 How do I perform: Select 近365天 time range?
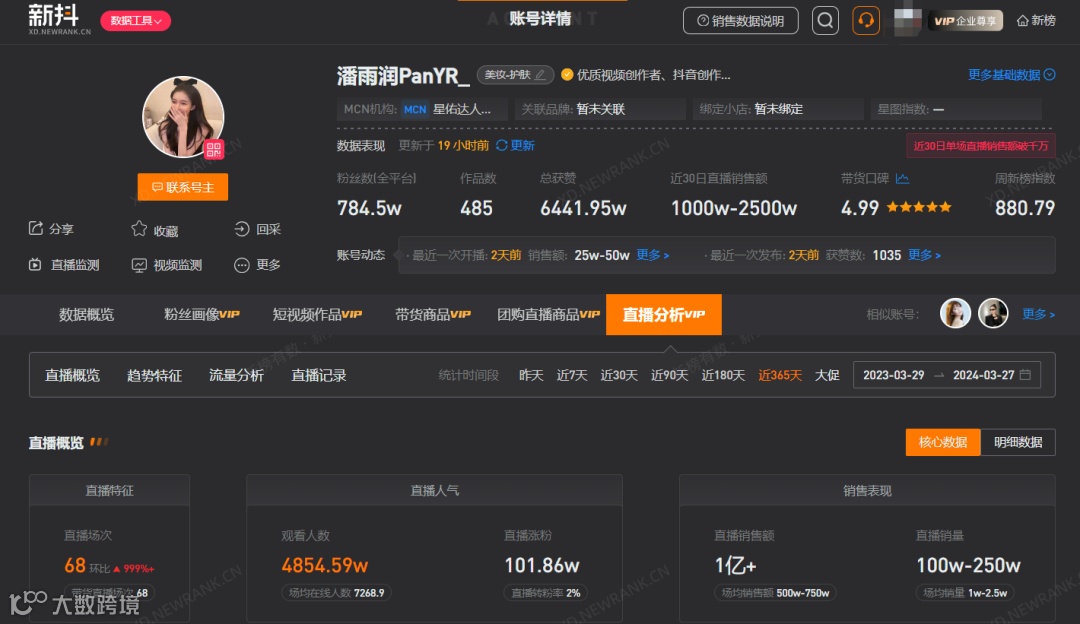tap(780, 375)
